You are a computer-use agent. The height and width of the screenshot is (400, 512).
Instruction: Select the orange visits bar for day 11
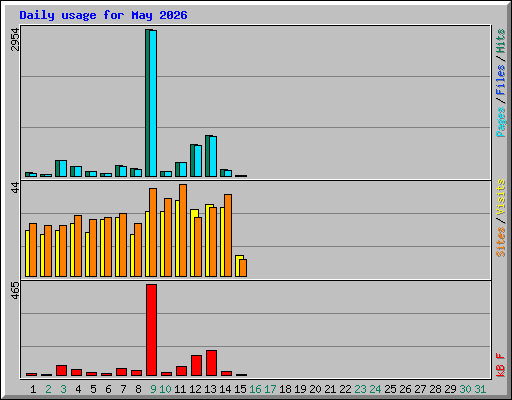click(x=183, y=230)
